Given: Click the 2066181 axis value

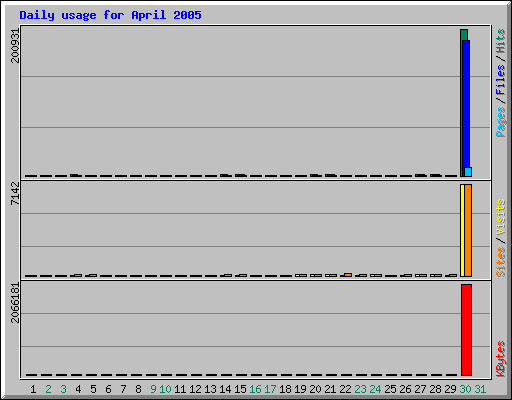Looking at the screenshot, I should click(x=15, y=303).
